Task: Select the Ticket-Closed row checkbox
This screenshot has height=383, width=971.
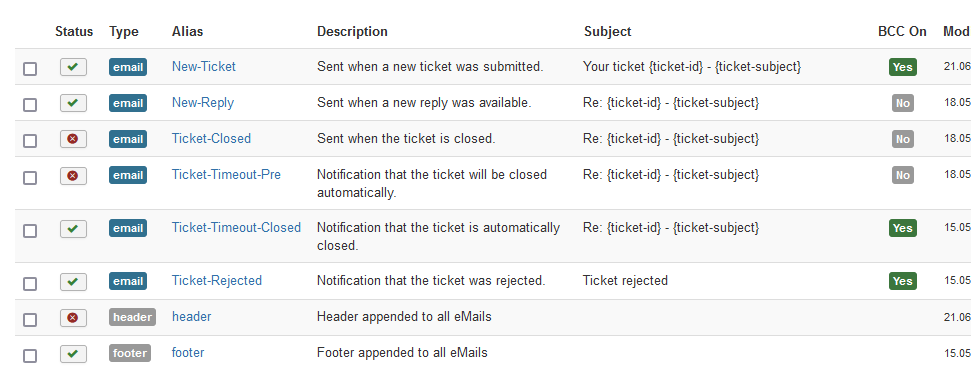Action: [x=30, y=141]
